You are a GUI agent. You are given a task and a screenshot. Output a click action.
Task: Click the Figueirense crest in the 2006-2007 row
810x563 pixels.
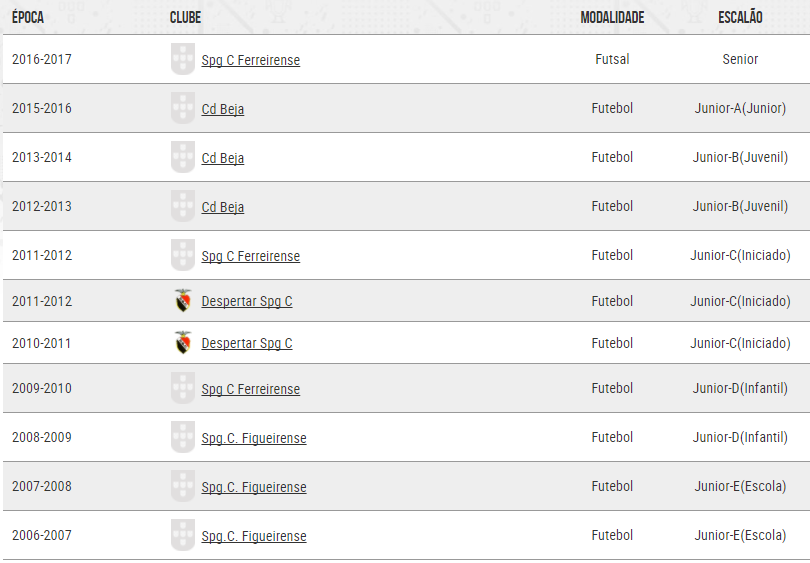coord(182,535)
